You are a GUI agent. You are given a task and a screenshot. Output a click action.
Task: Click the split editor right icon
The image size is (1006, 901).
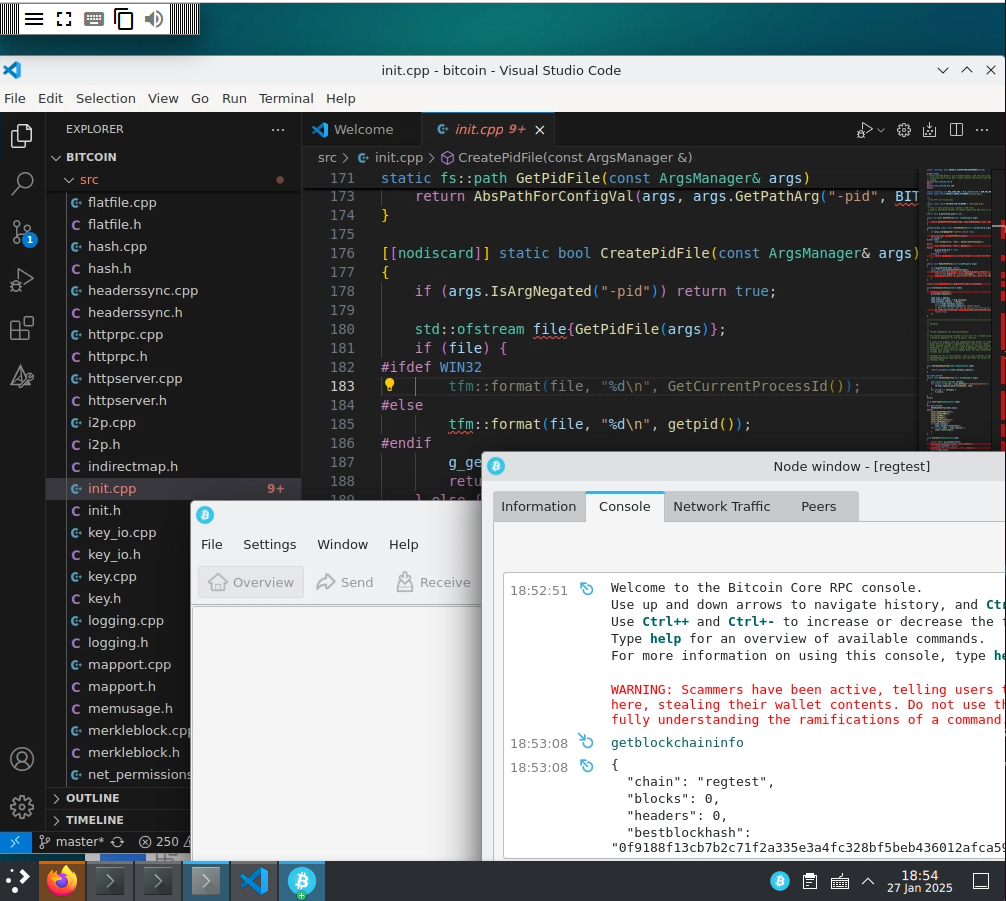tap(956, 130)
